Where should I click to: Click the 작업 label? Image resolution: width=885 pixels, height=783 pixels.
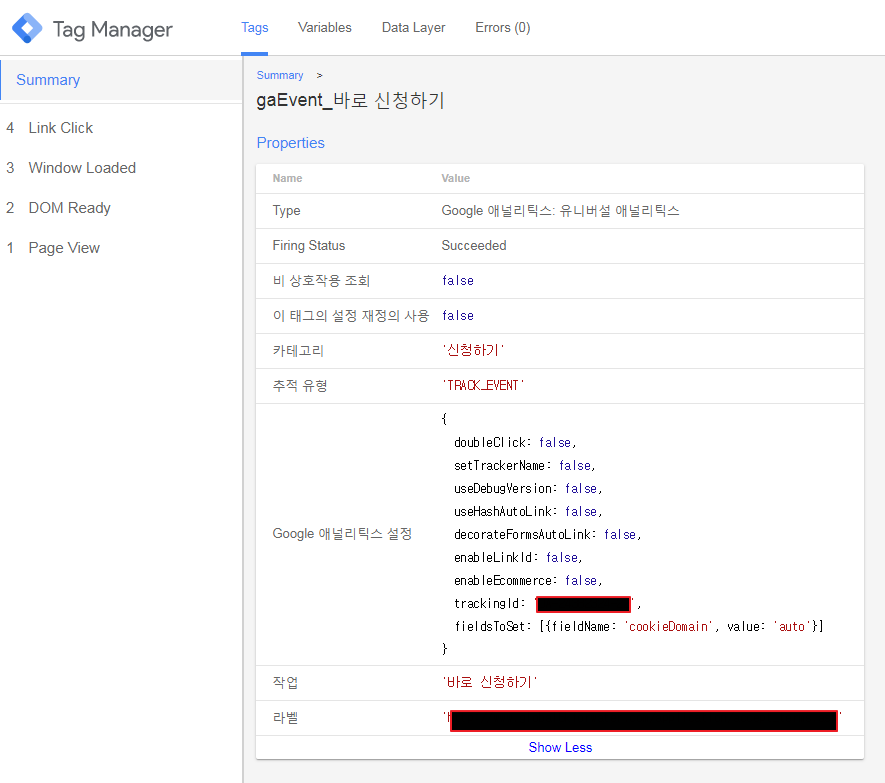tap(285, 683)
